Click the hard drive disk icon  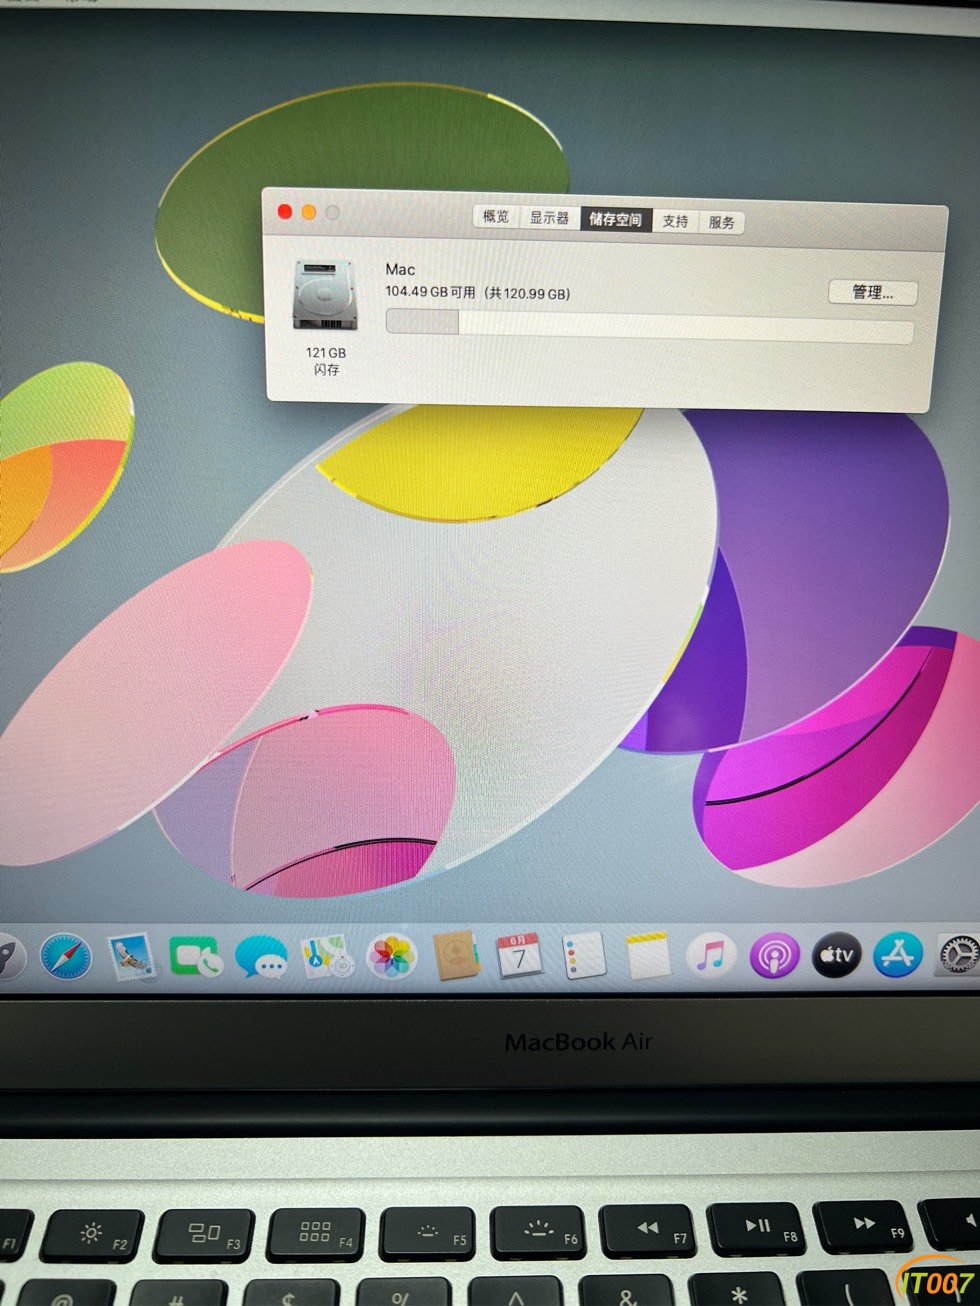324,294
